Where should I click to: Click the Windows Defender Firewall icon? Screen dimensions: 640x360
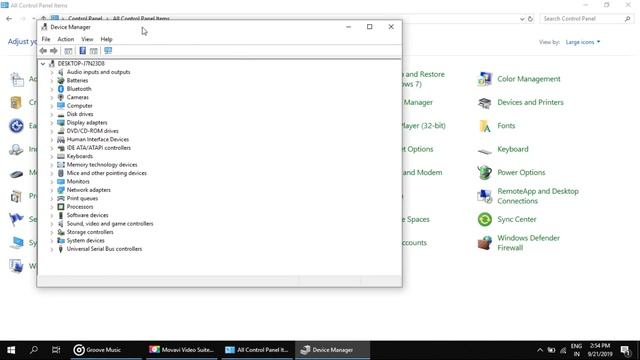[484, 243]
